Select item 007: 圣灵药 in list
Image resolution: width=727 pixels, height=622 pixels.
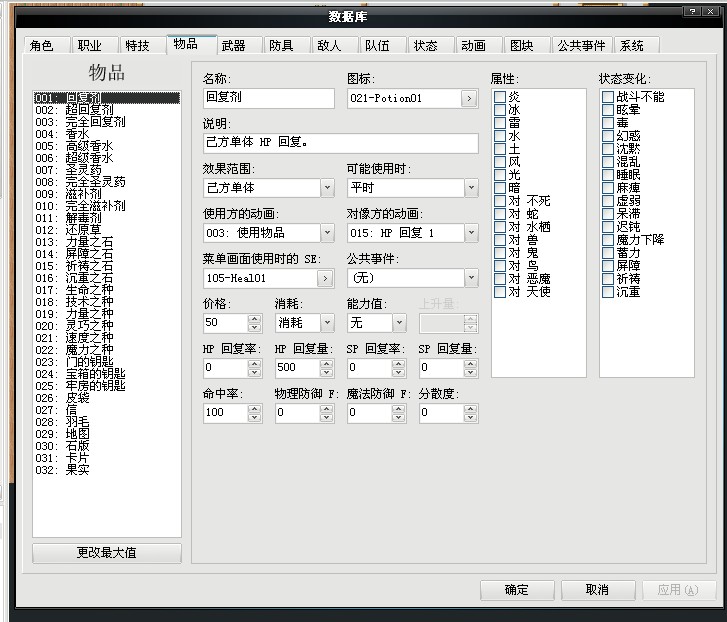pyautogui.click(x=106, y=170)
